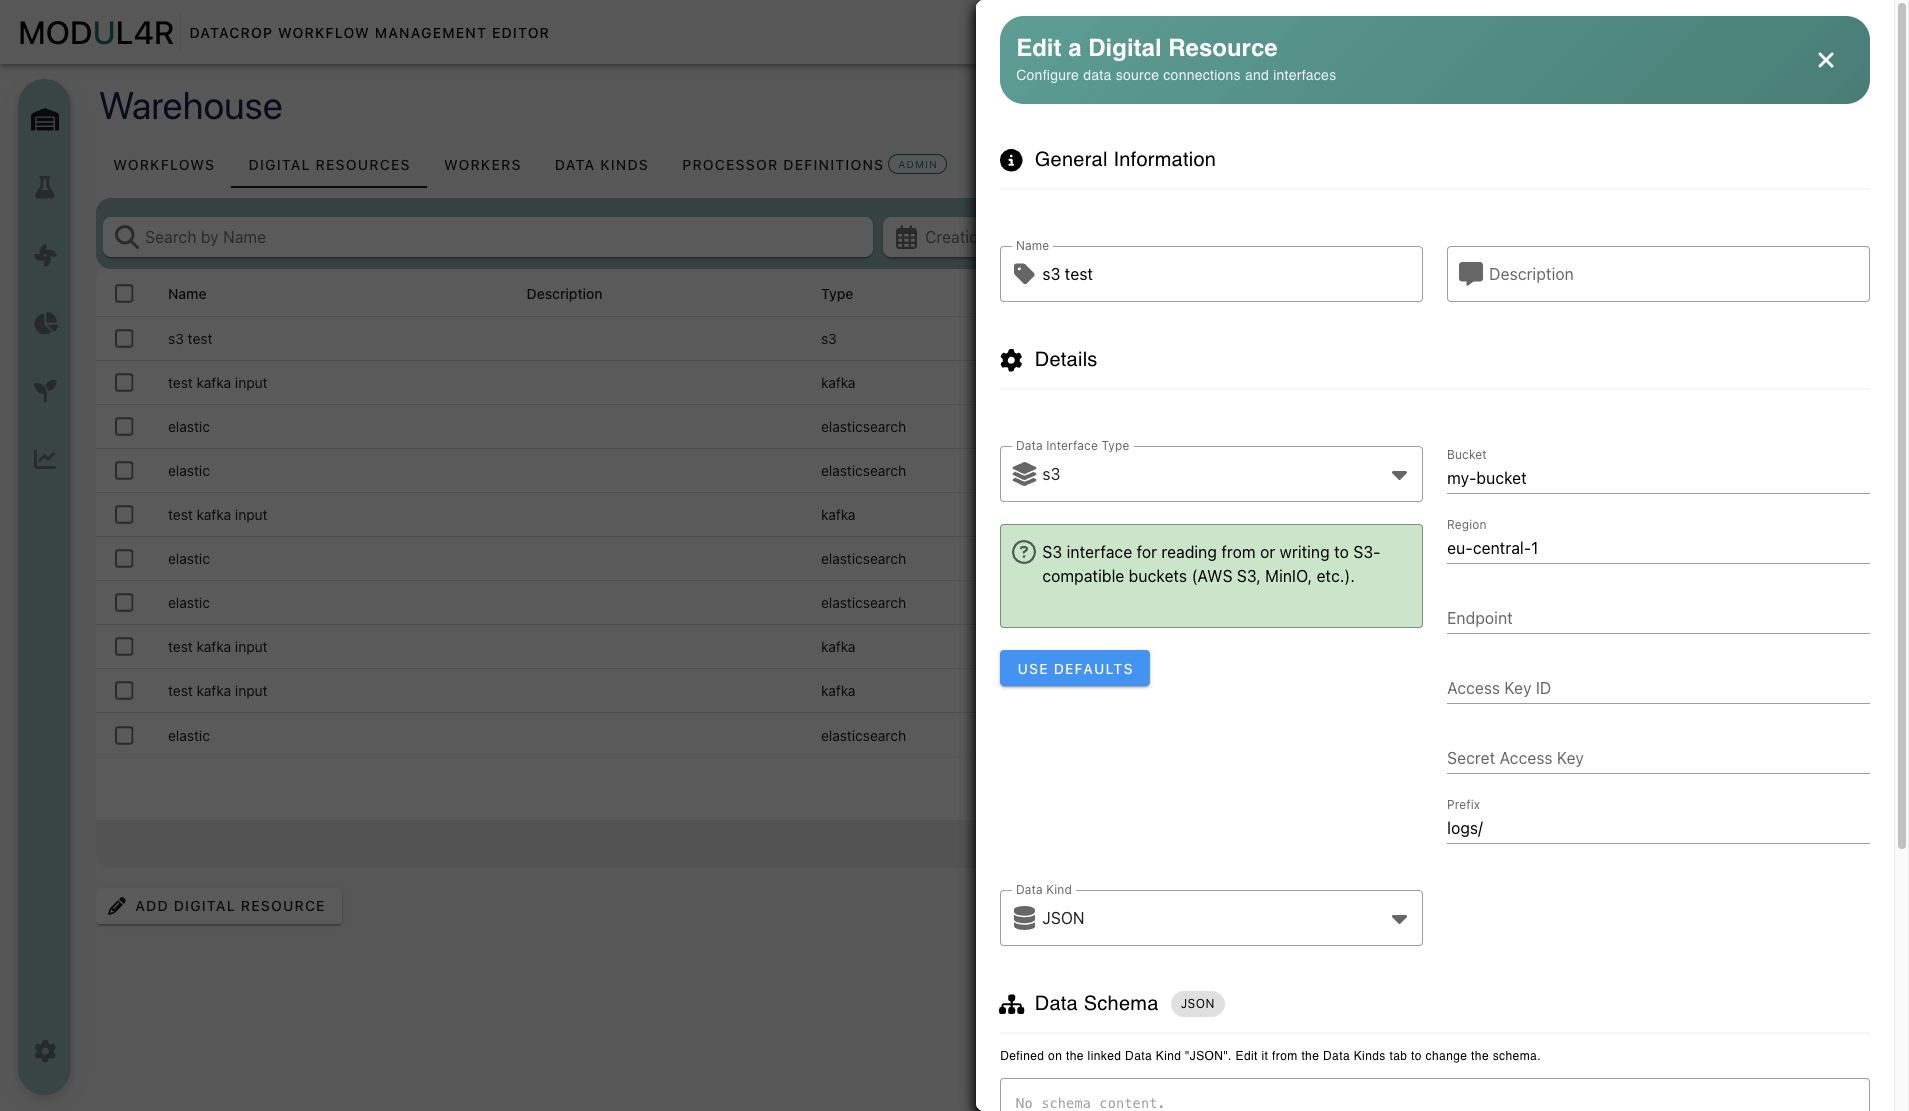Click the s3 test name cell
Screen dimensions: 1909x1111
(190, 339)
